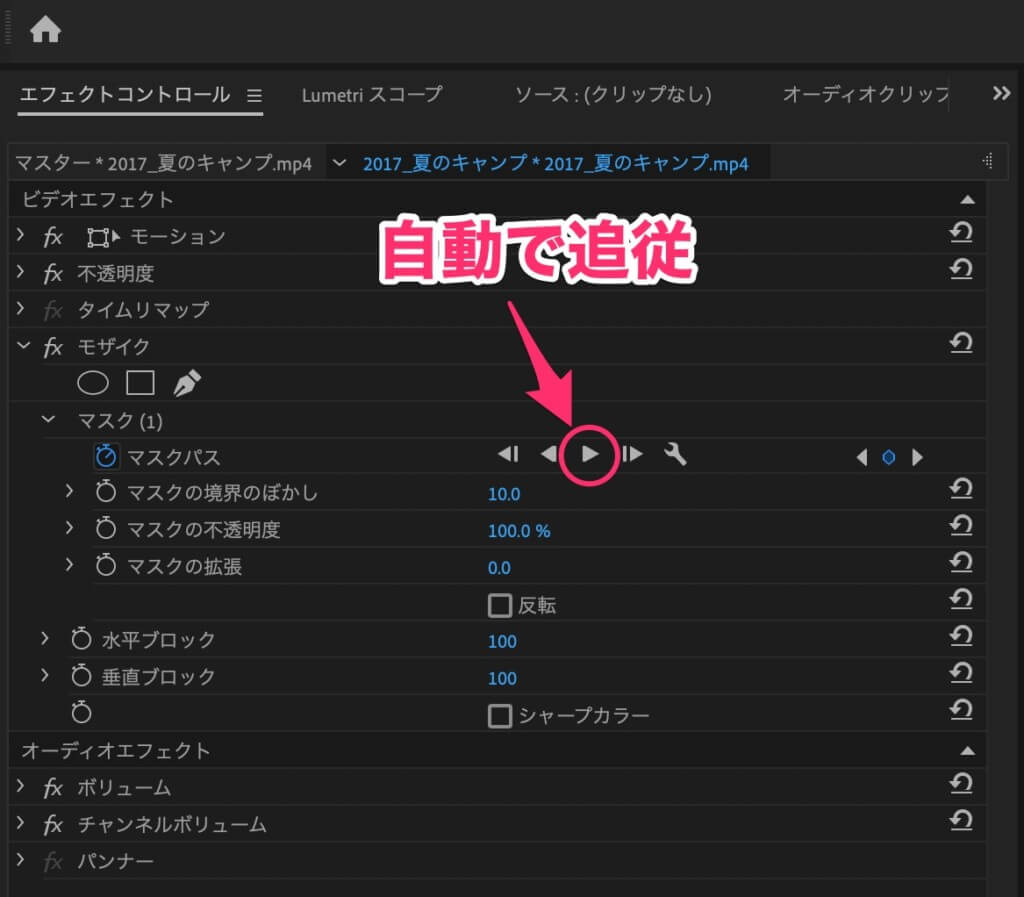Screen dimensions: 1024x897
Task: Open mask tracking settings wrench
Action: (x=676, y=455)
